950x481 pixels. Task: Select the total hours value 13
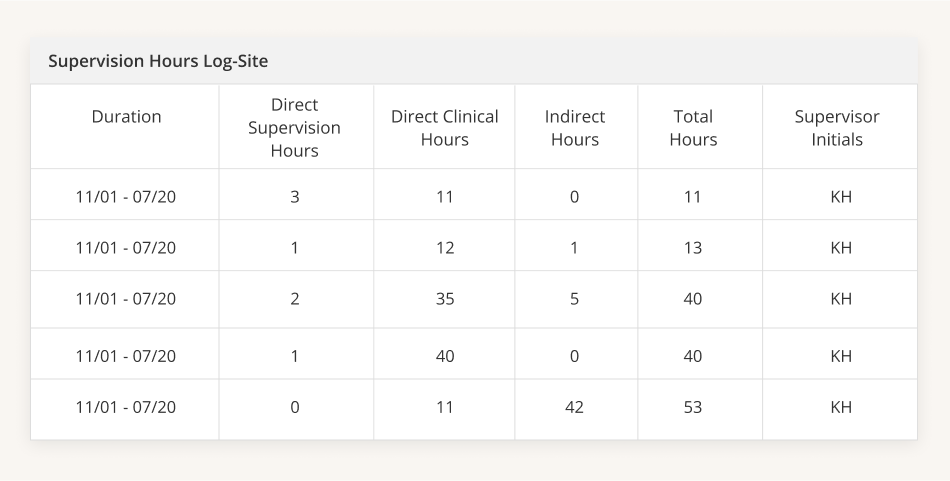pyautogui.click(x=693, y=248)
